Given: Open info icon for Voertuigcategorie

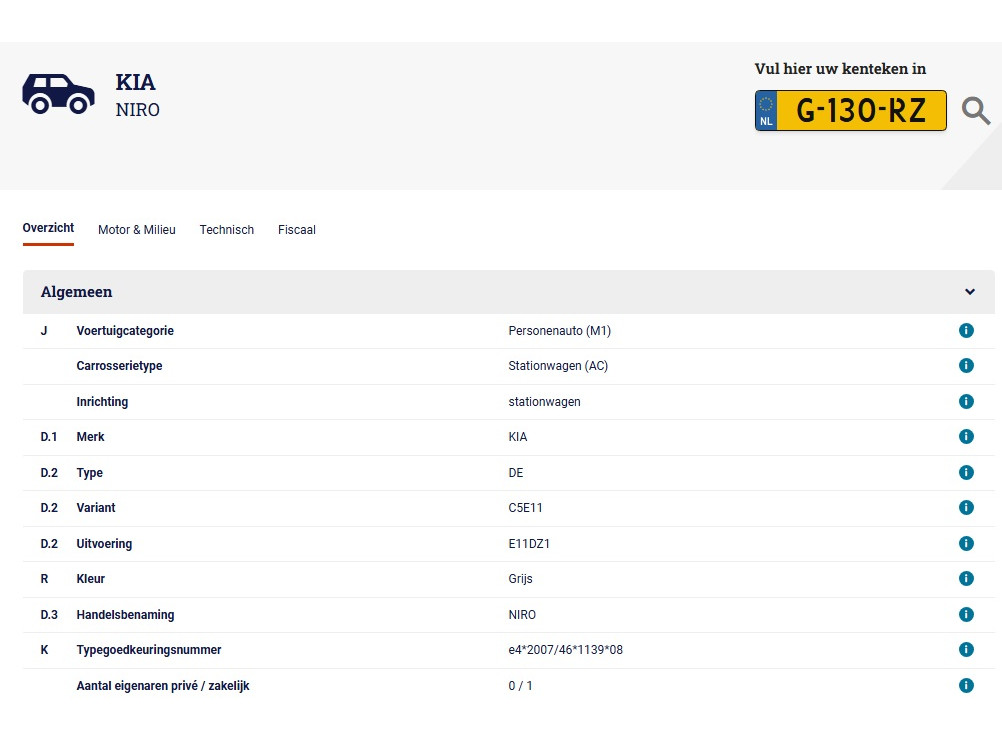Looking at the screenshot, I should pyautogui.click(x=966, y=330).
